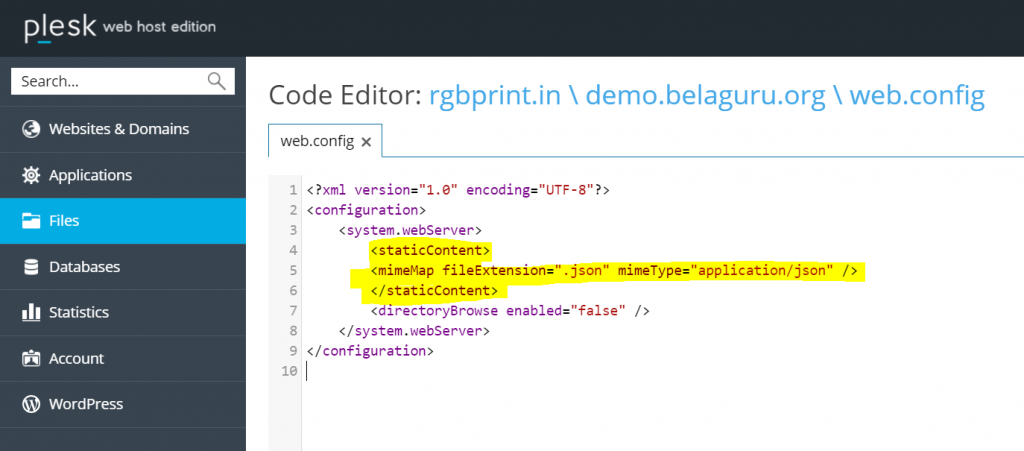
Task: Click the WordPress logo icon
Action: pyautogui.click(x=31, y=404)
